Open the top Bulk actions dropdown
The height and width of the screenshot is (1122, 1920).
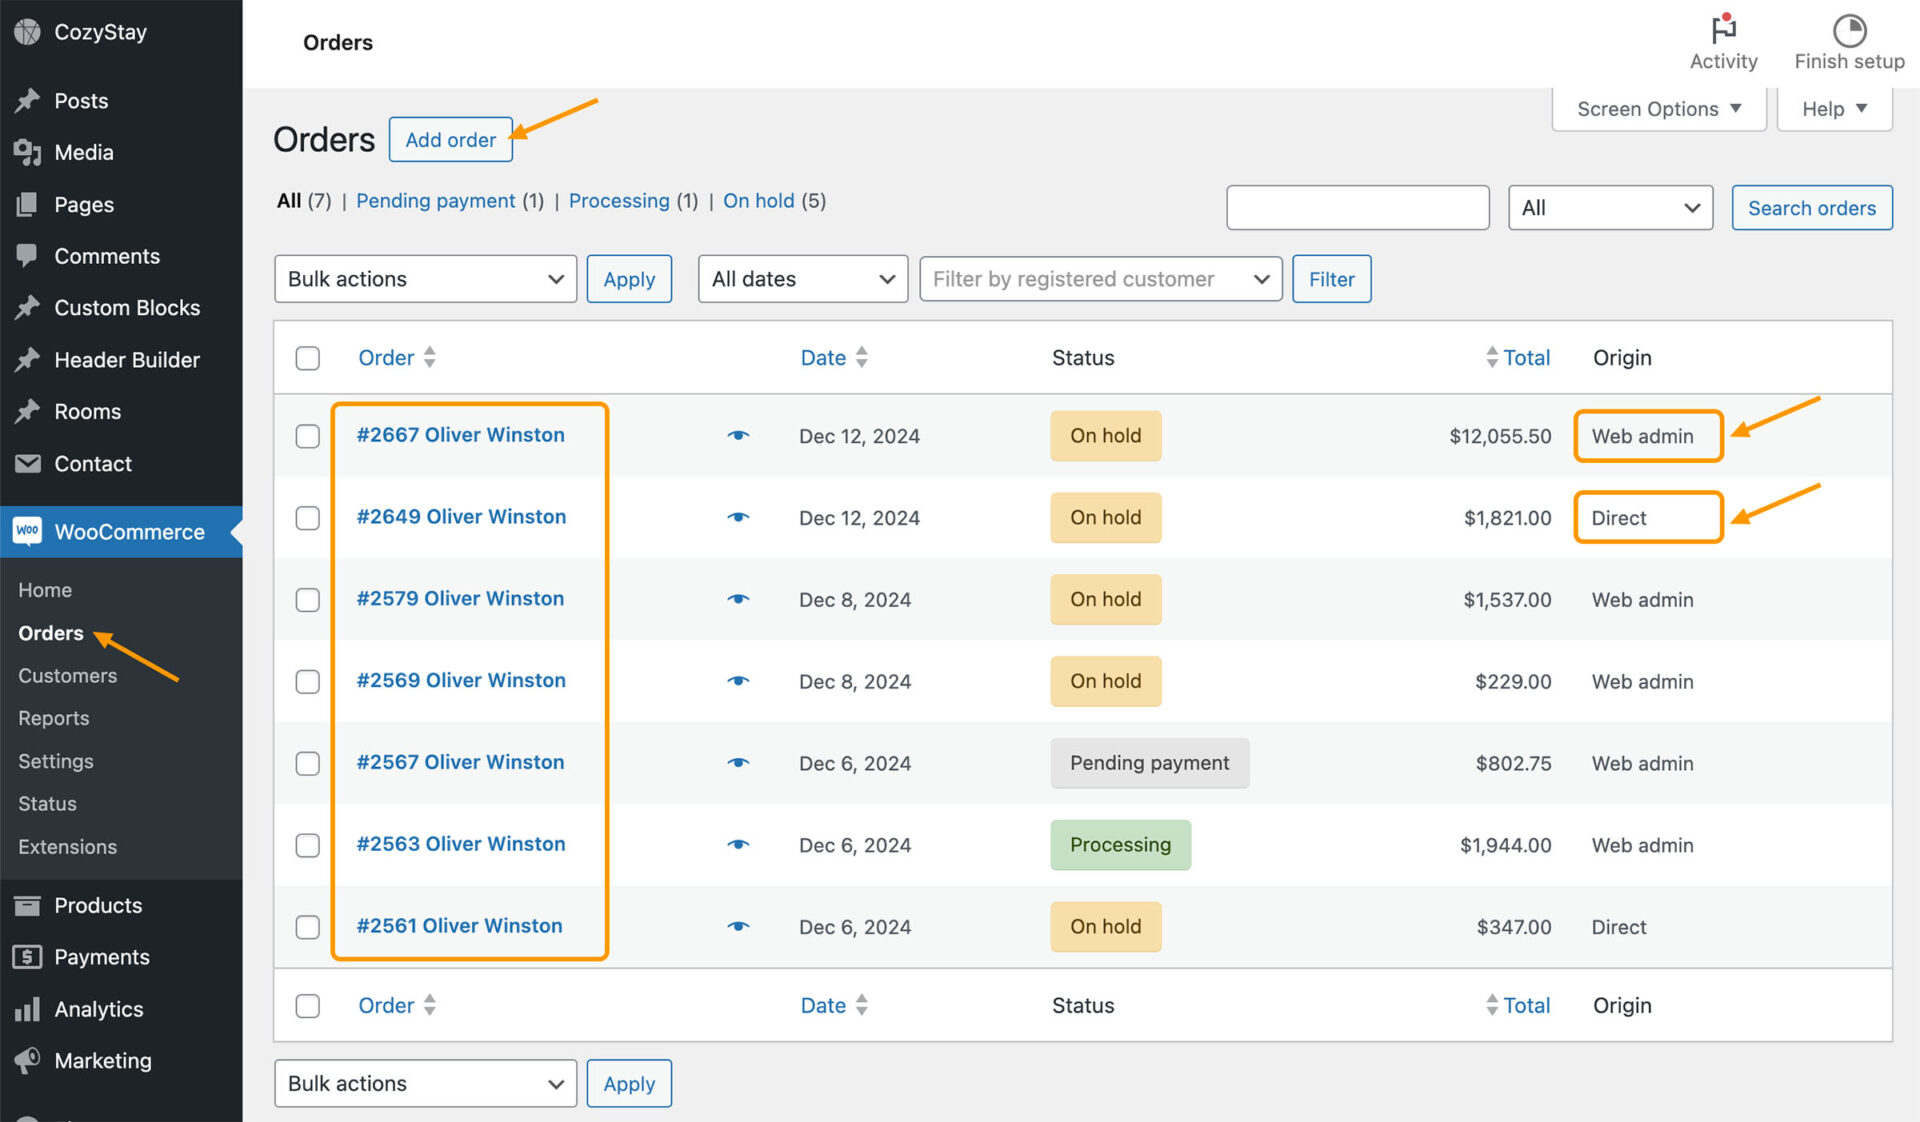[x=425, y=279]
